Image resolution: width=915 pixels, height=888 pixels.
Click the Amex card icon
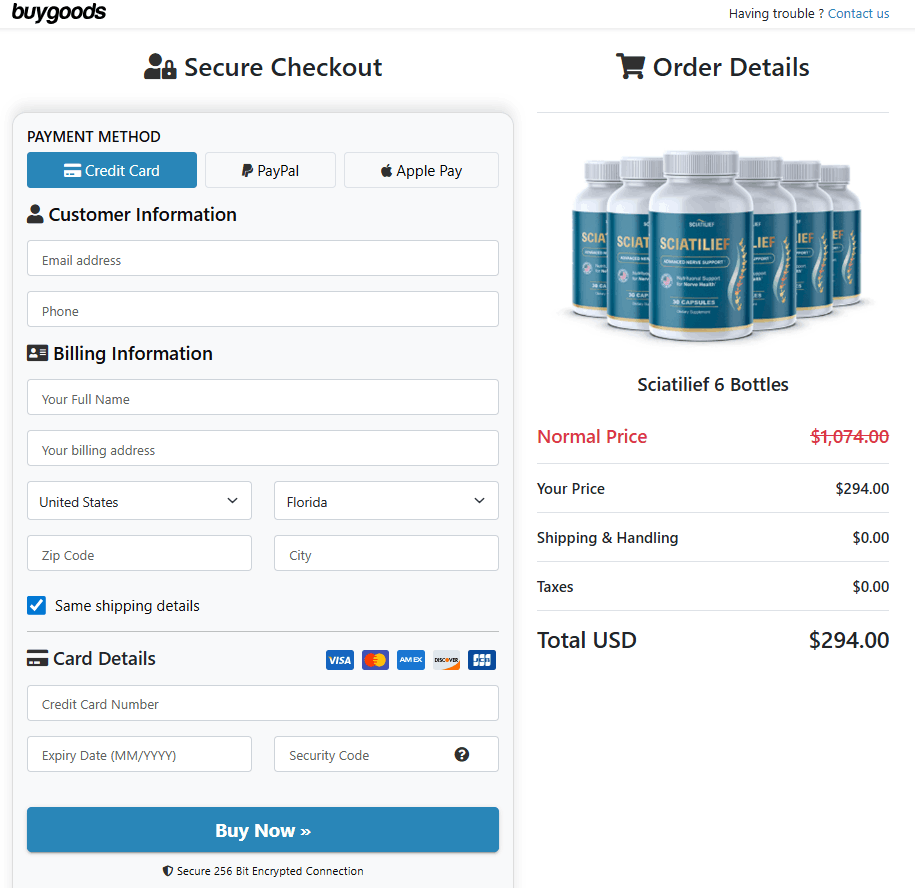tap(411, 660)
